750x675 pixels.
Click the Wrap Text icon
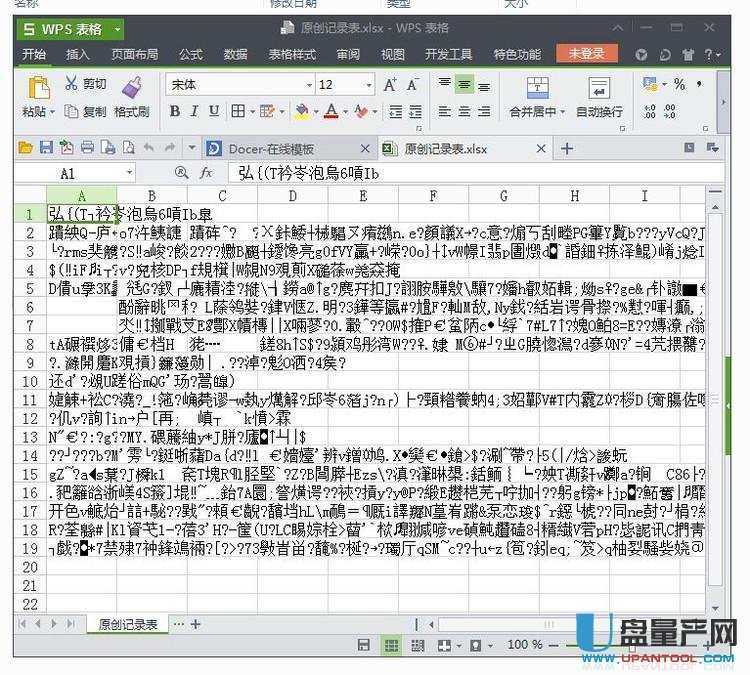click(598, 88)
